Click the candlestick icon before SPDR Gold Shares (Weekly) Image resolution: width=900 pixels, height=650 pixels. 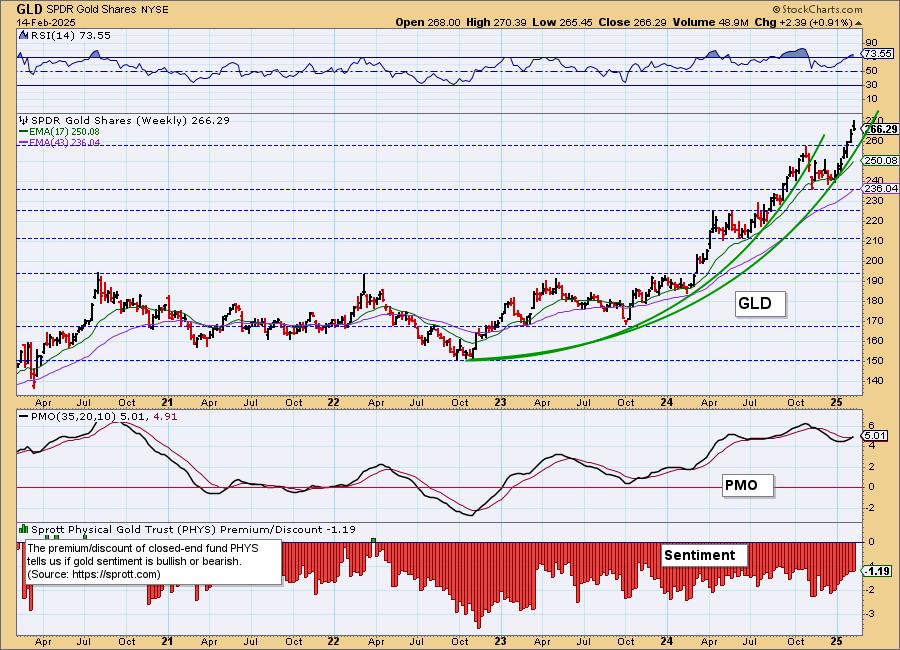(24, 120)
